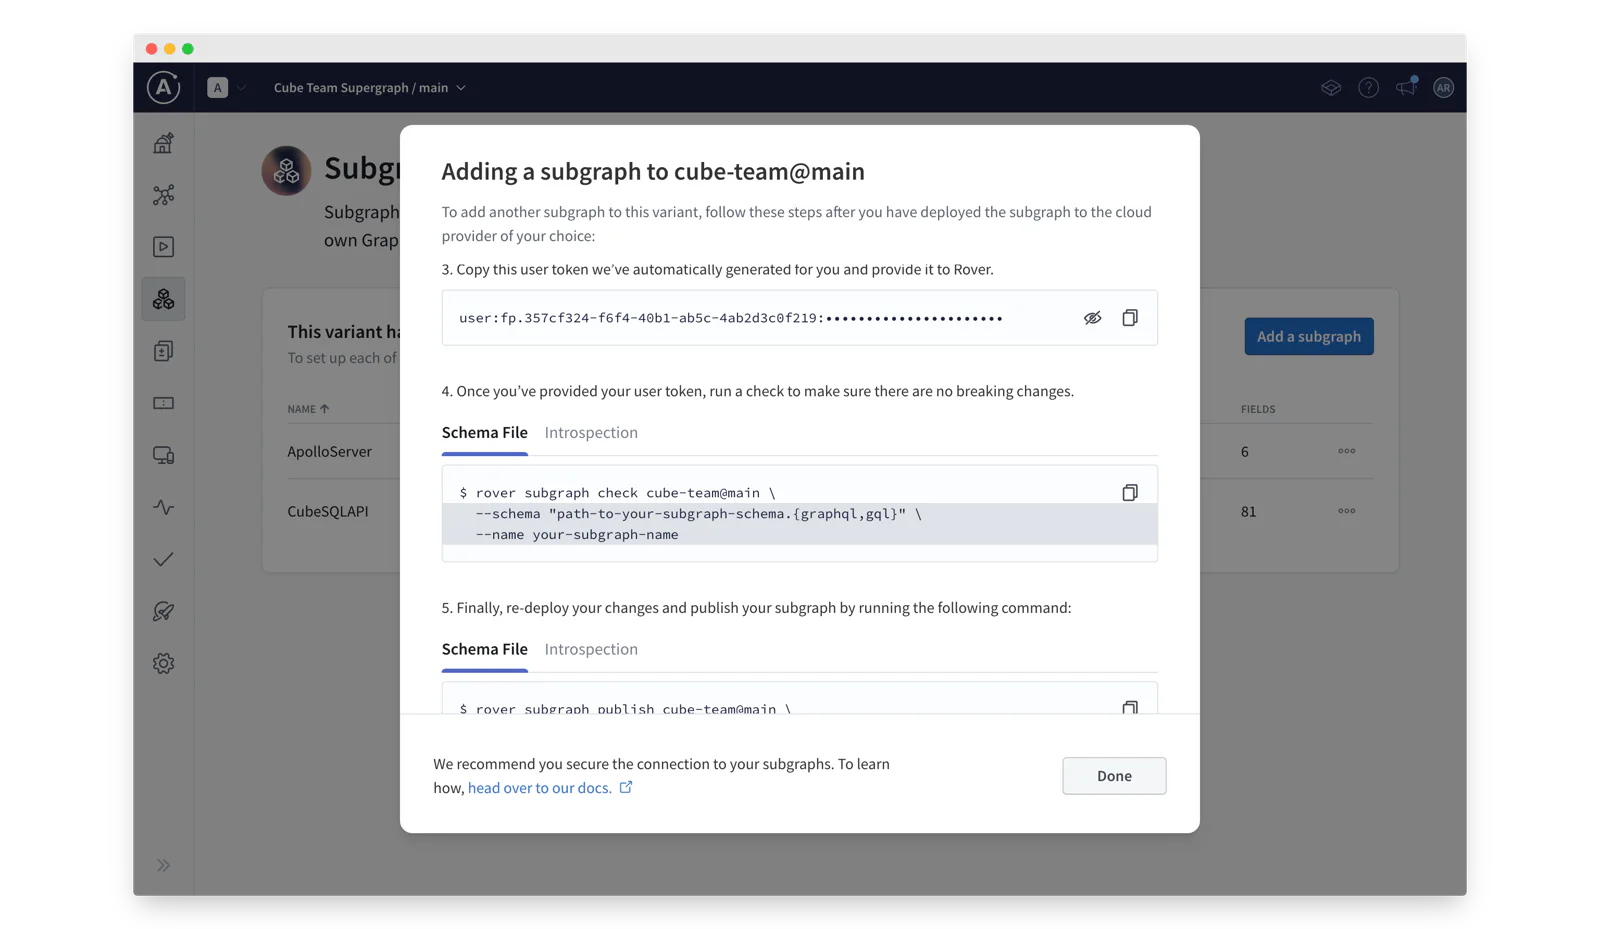Open the AR user avatar menu
Viewport: 1600px width, 929px height.
(1443, 88)
